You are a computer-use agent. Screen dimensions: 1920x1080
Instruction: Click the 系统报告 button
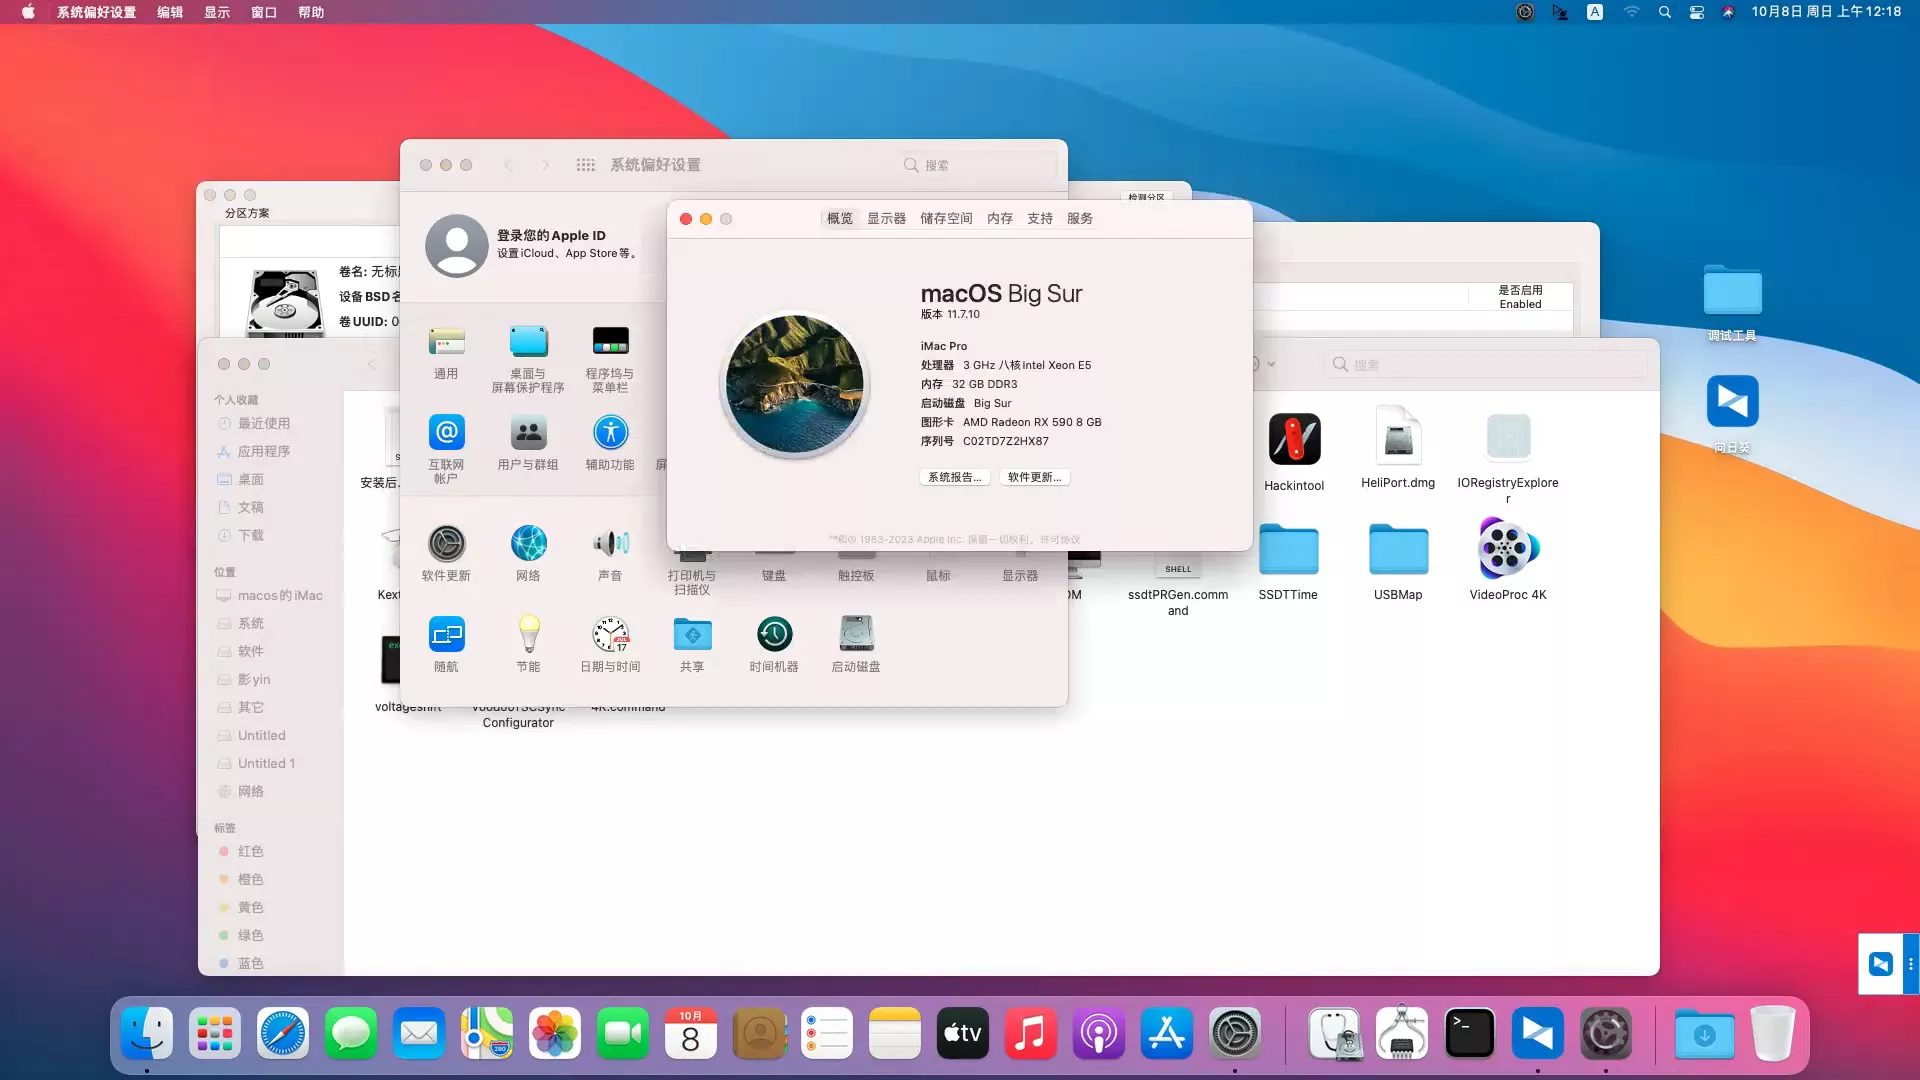(x=954, y=477)
